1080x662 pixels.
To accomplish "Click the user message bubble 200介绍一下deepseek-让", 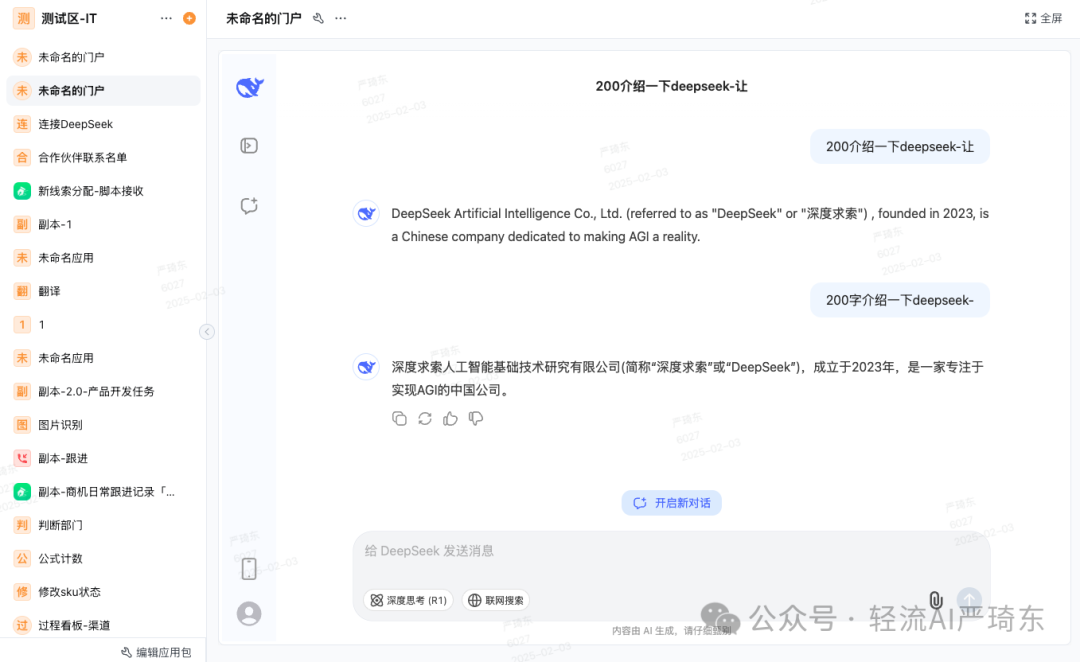I will point(900,147).
